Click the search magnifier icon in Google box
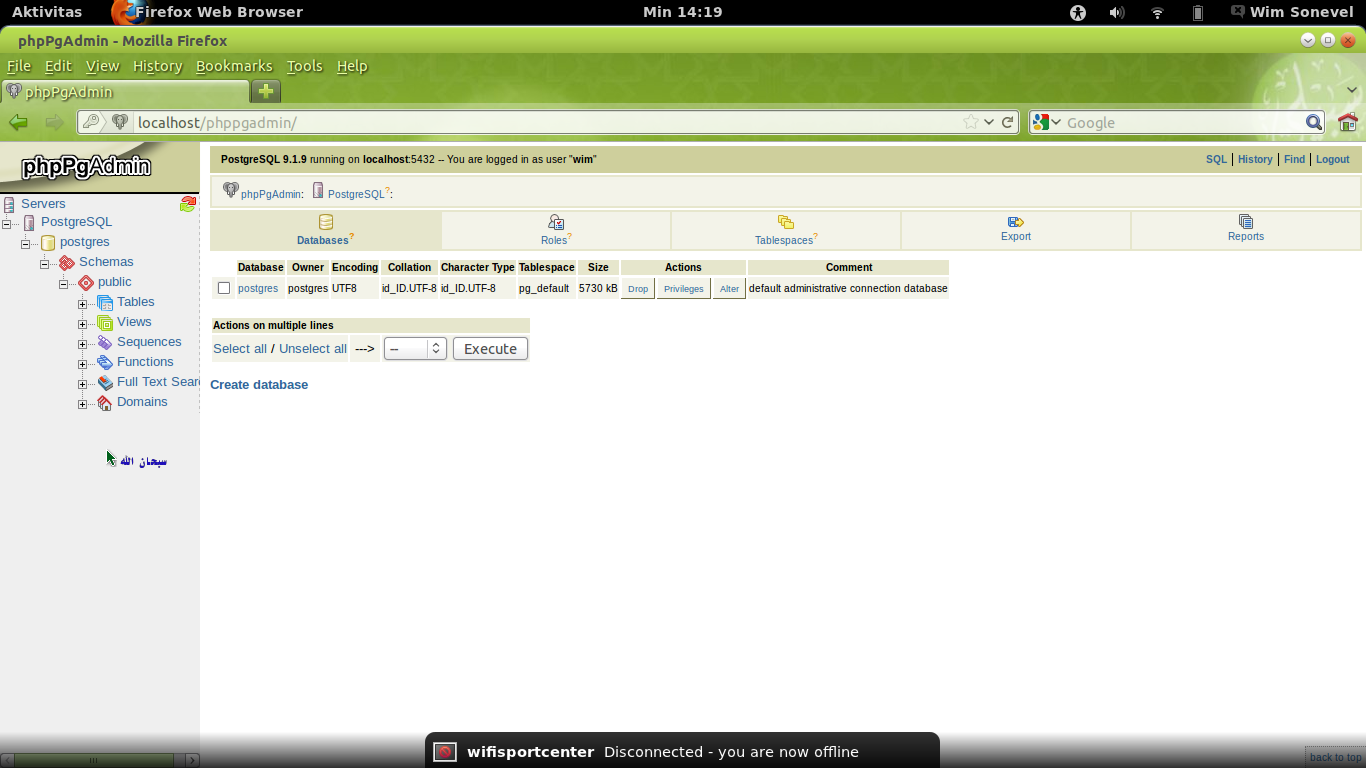 (1314, 122)
